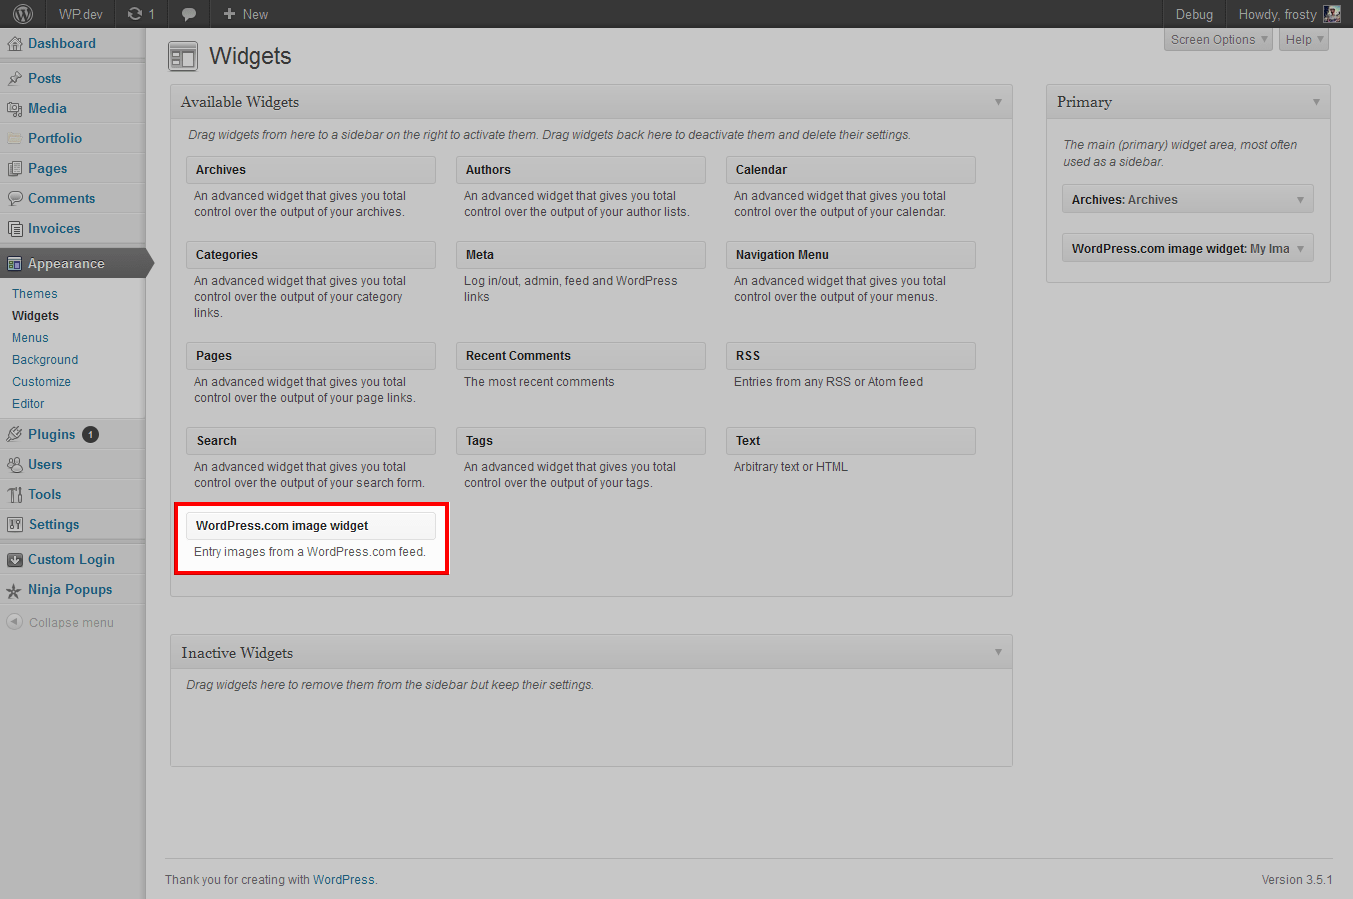Image resolution: width=1353 pixels, height=899 pixels.
Task: Collapse the Inactive Widgets panel arrow
Action: 998,652
